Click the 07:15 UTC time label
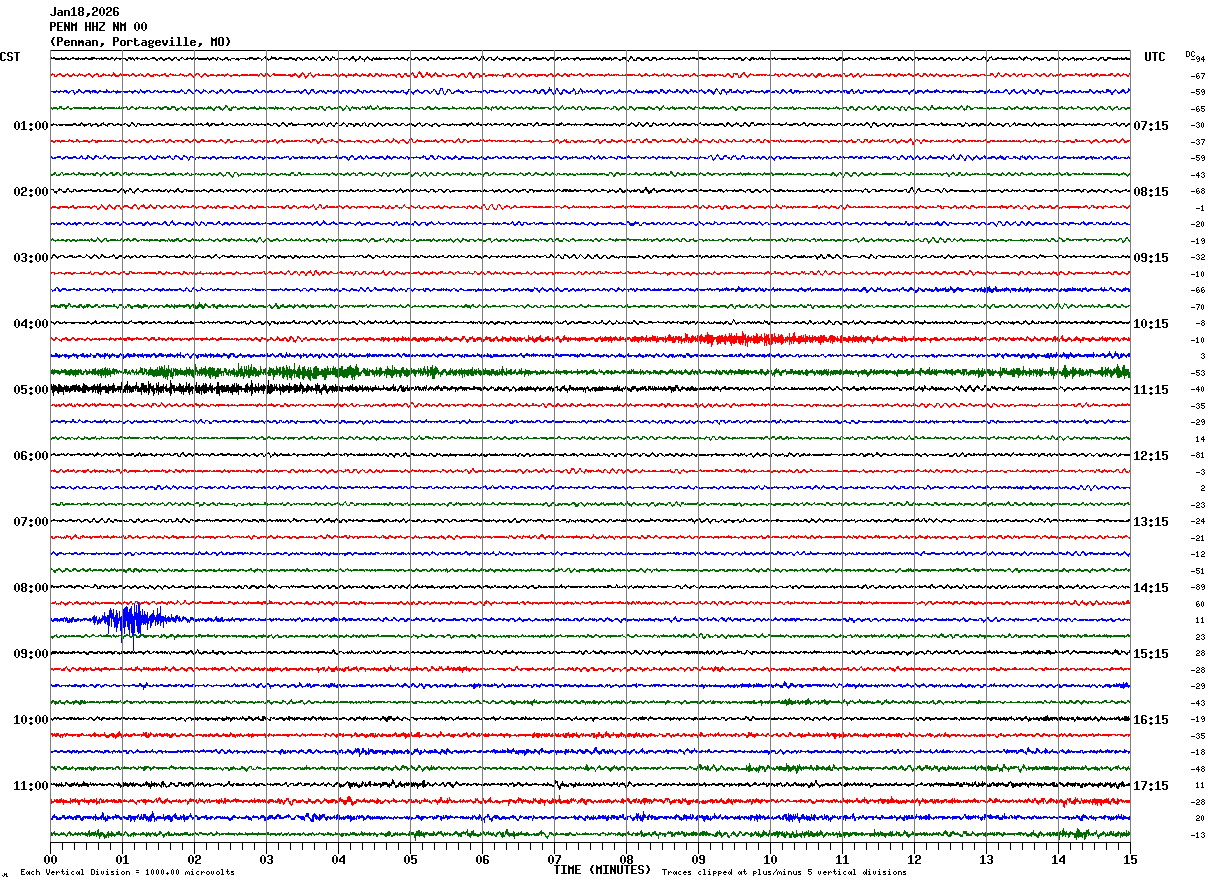 pos(1151,126)
